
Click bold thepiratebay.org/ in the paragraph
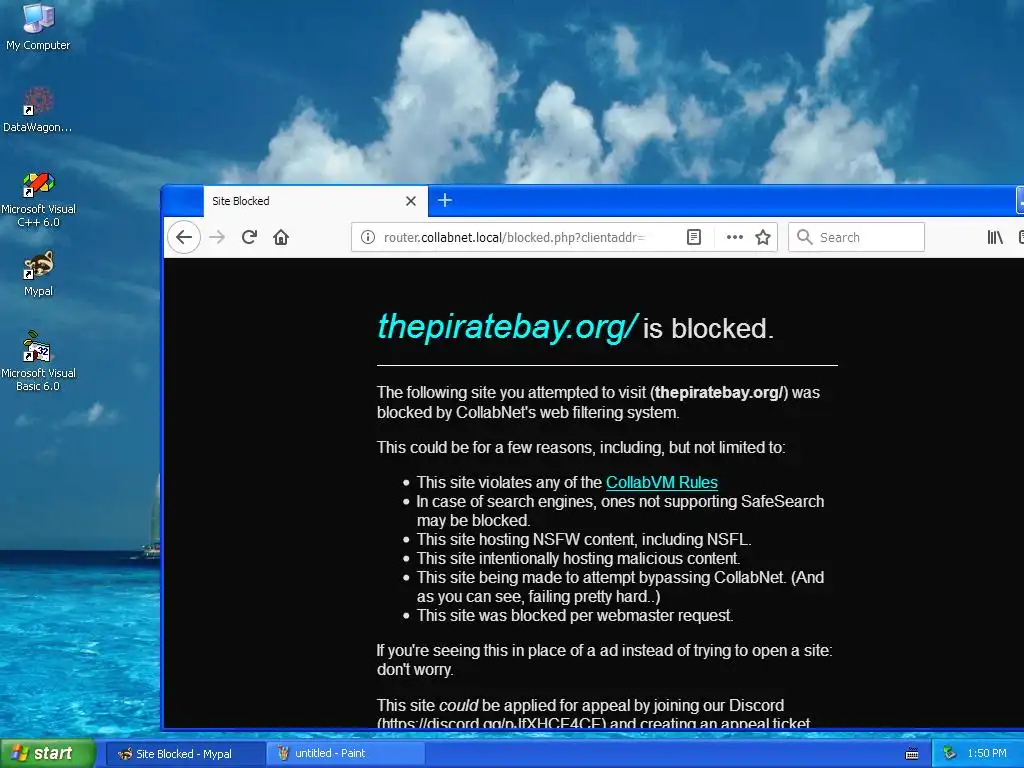coord(718,393)
